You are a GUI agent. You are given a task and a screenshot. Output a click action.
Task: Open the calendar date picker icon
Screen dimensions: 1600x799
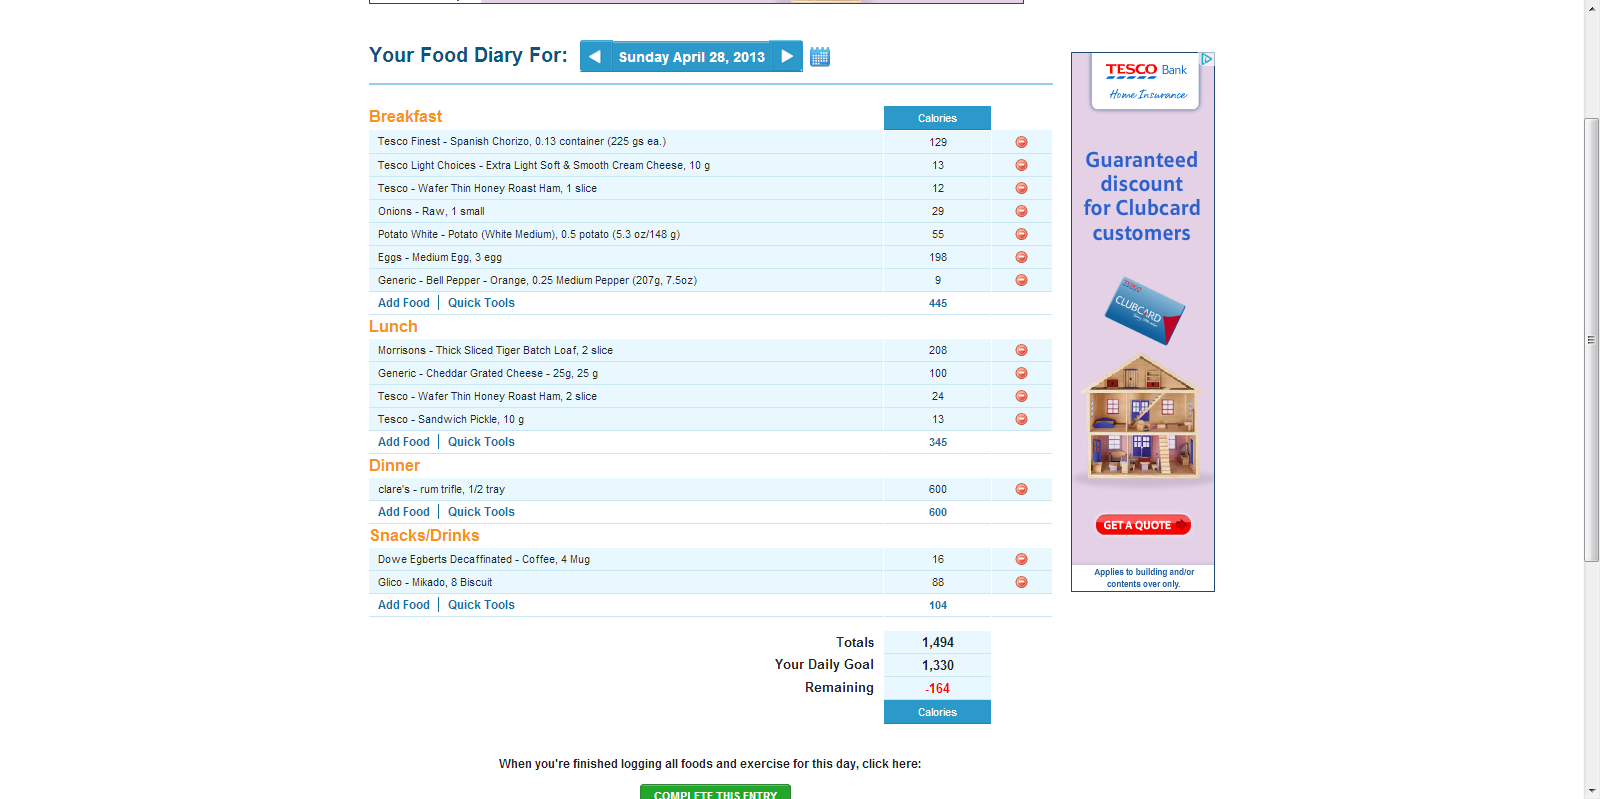(820, 57)
